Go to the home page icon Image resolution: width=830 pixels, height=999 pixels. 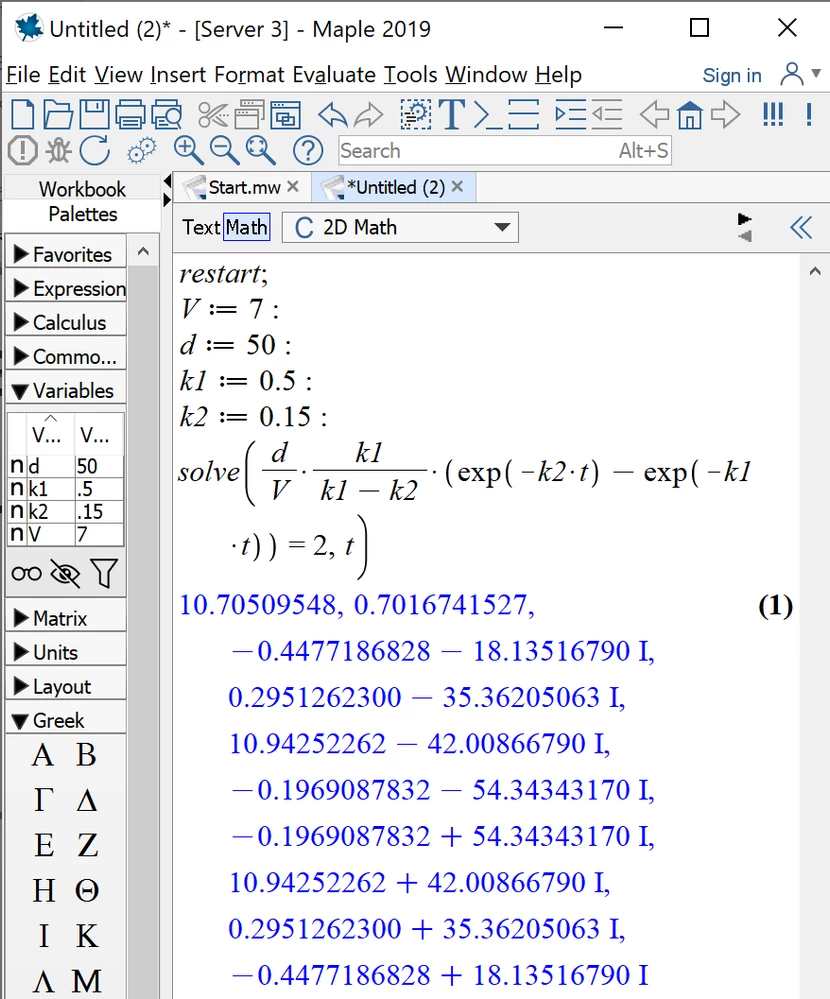(690, 115)
